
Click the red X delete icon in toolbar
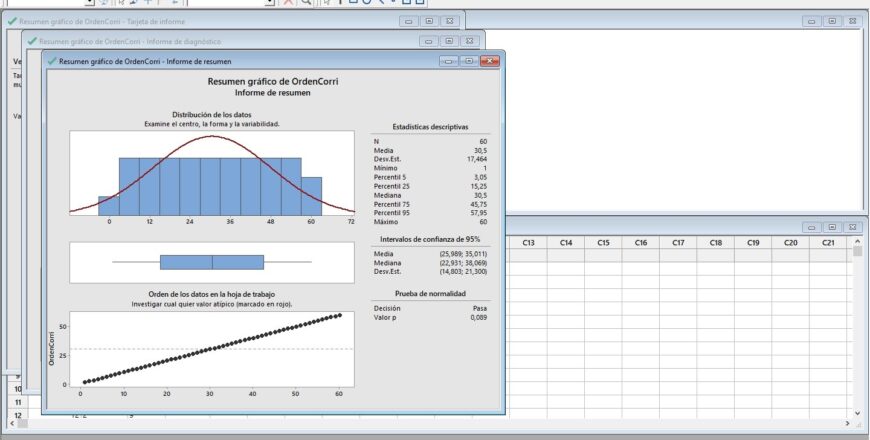coord(288,2)
